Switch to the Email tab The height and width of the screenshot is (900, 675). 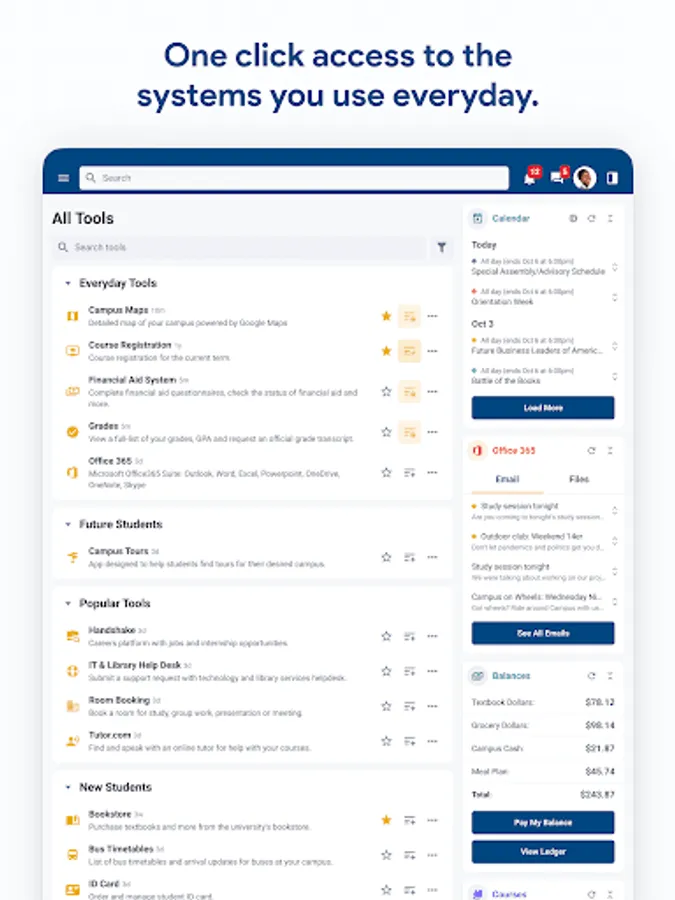coord(507,479)
